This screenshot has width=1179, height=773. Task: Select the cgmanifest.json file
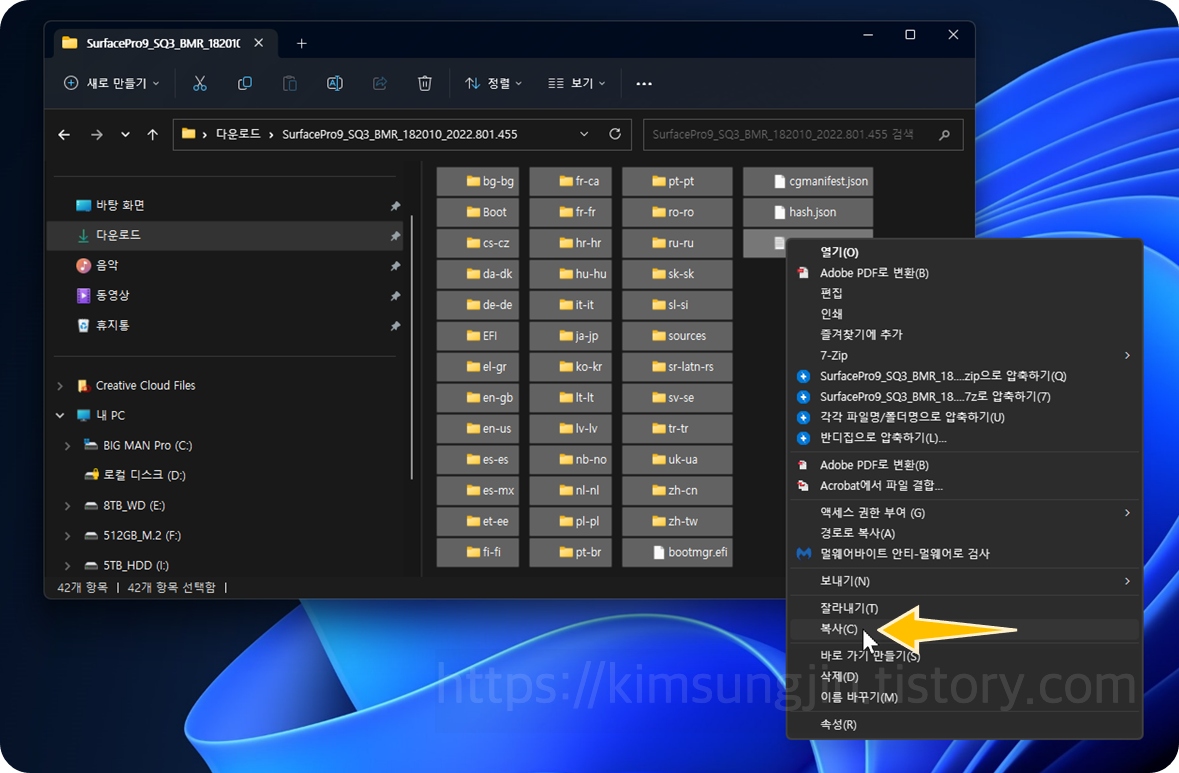point(808,181)
